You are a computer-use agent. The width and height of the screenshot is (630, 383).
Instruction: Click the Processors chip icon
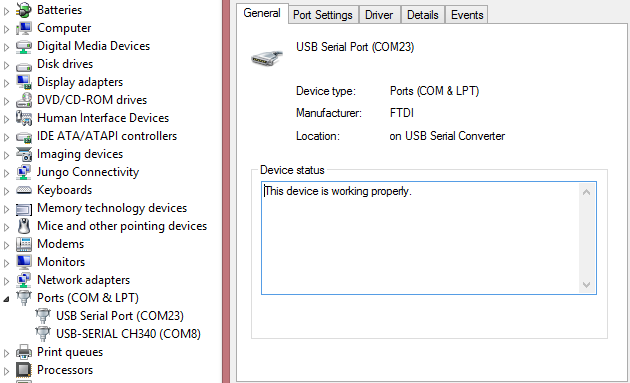click(x=24, y=370)
